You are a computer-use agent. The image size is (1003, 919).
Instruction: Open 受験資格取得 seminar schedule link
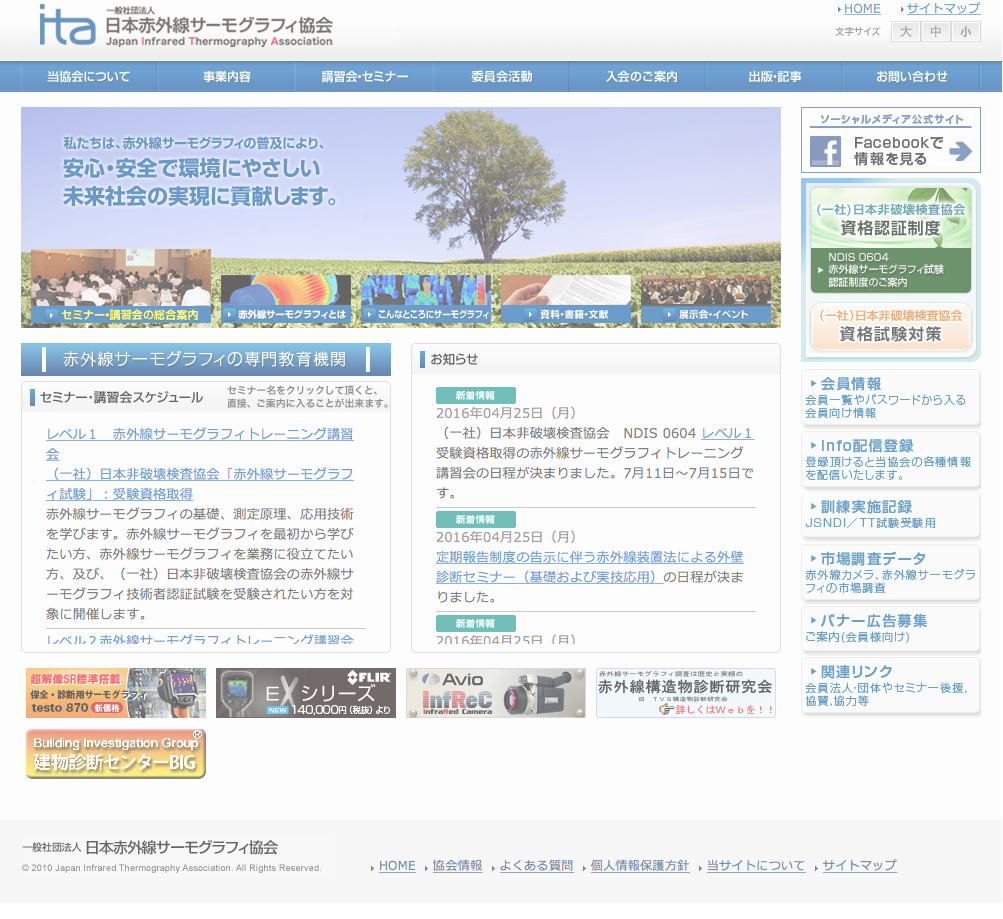click(x=200, y=484)
